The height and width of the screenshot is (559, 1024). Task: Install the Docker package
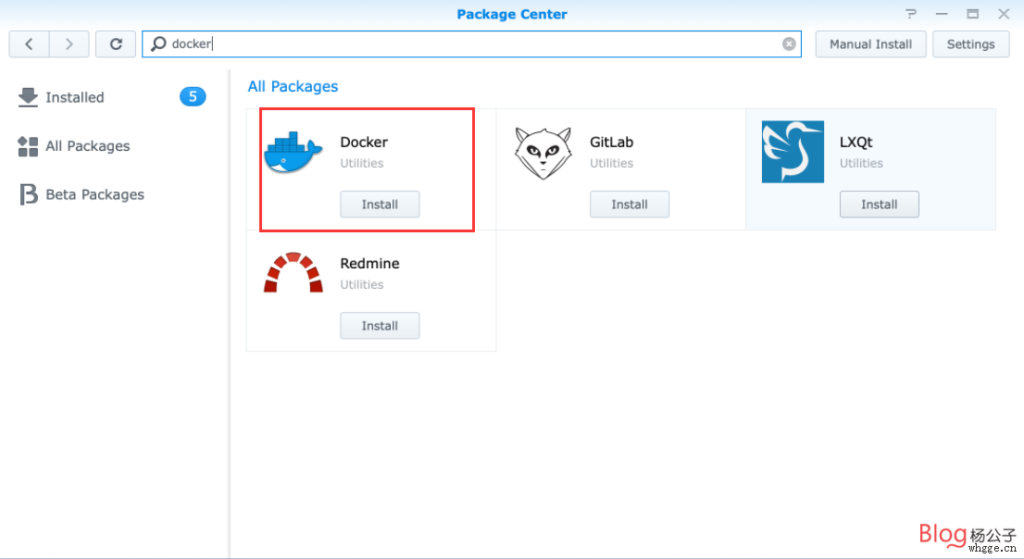(x=379, y=204)
